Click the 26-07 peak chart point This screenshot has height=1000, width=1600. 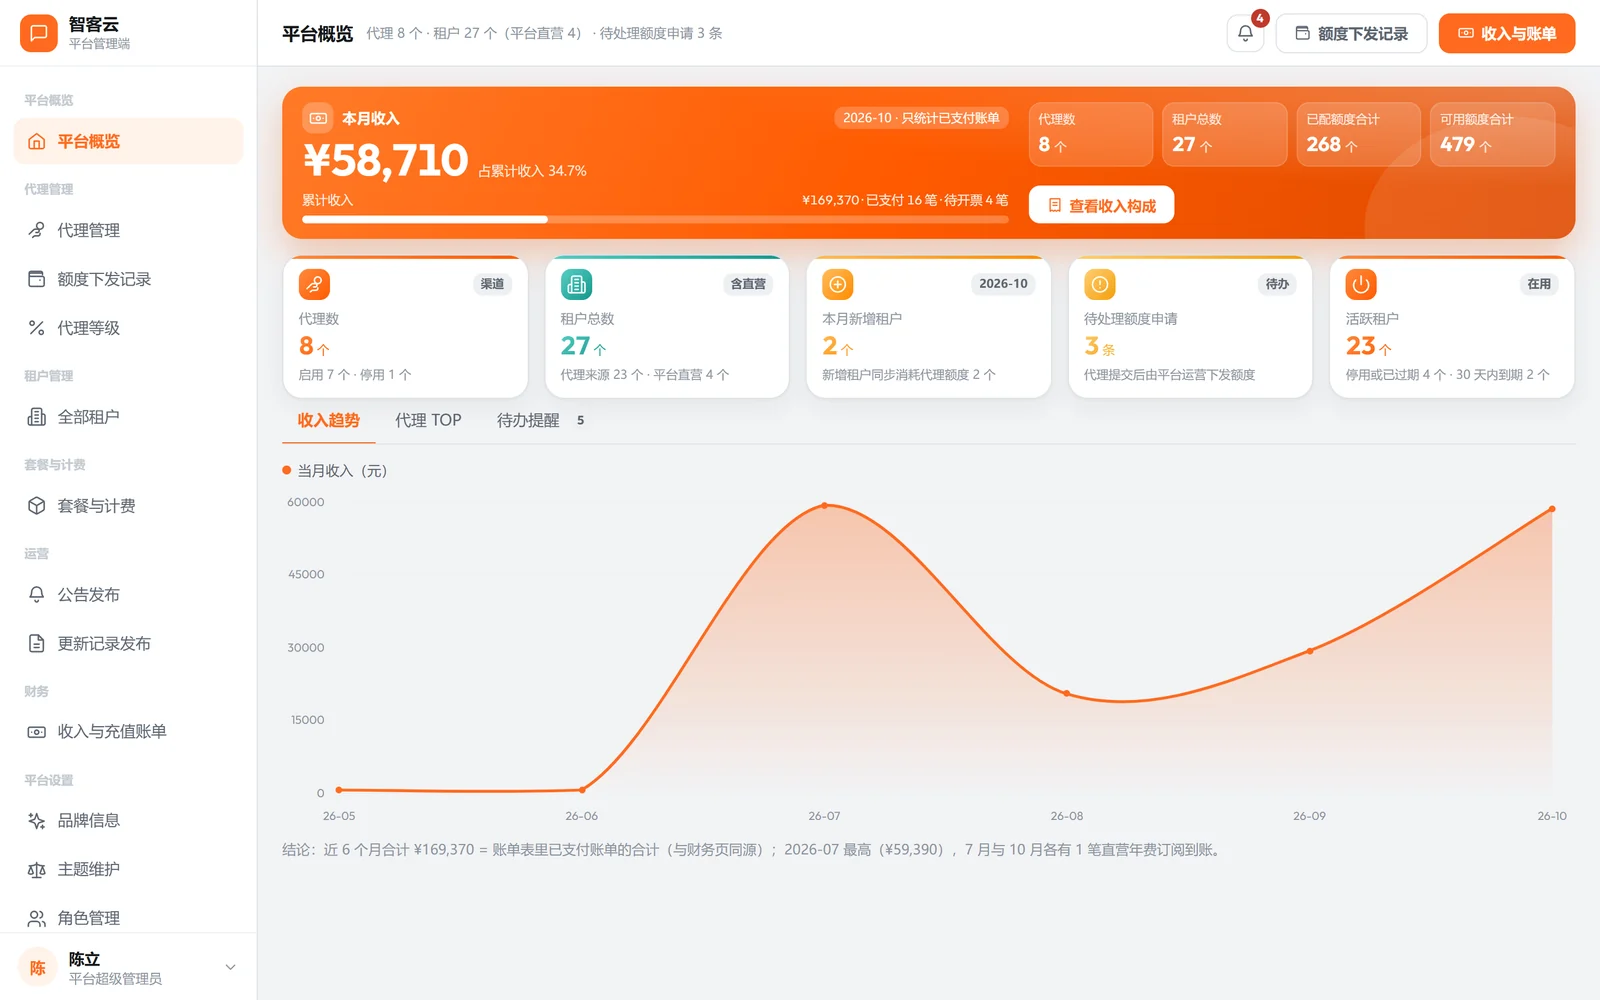point(825,506)
